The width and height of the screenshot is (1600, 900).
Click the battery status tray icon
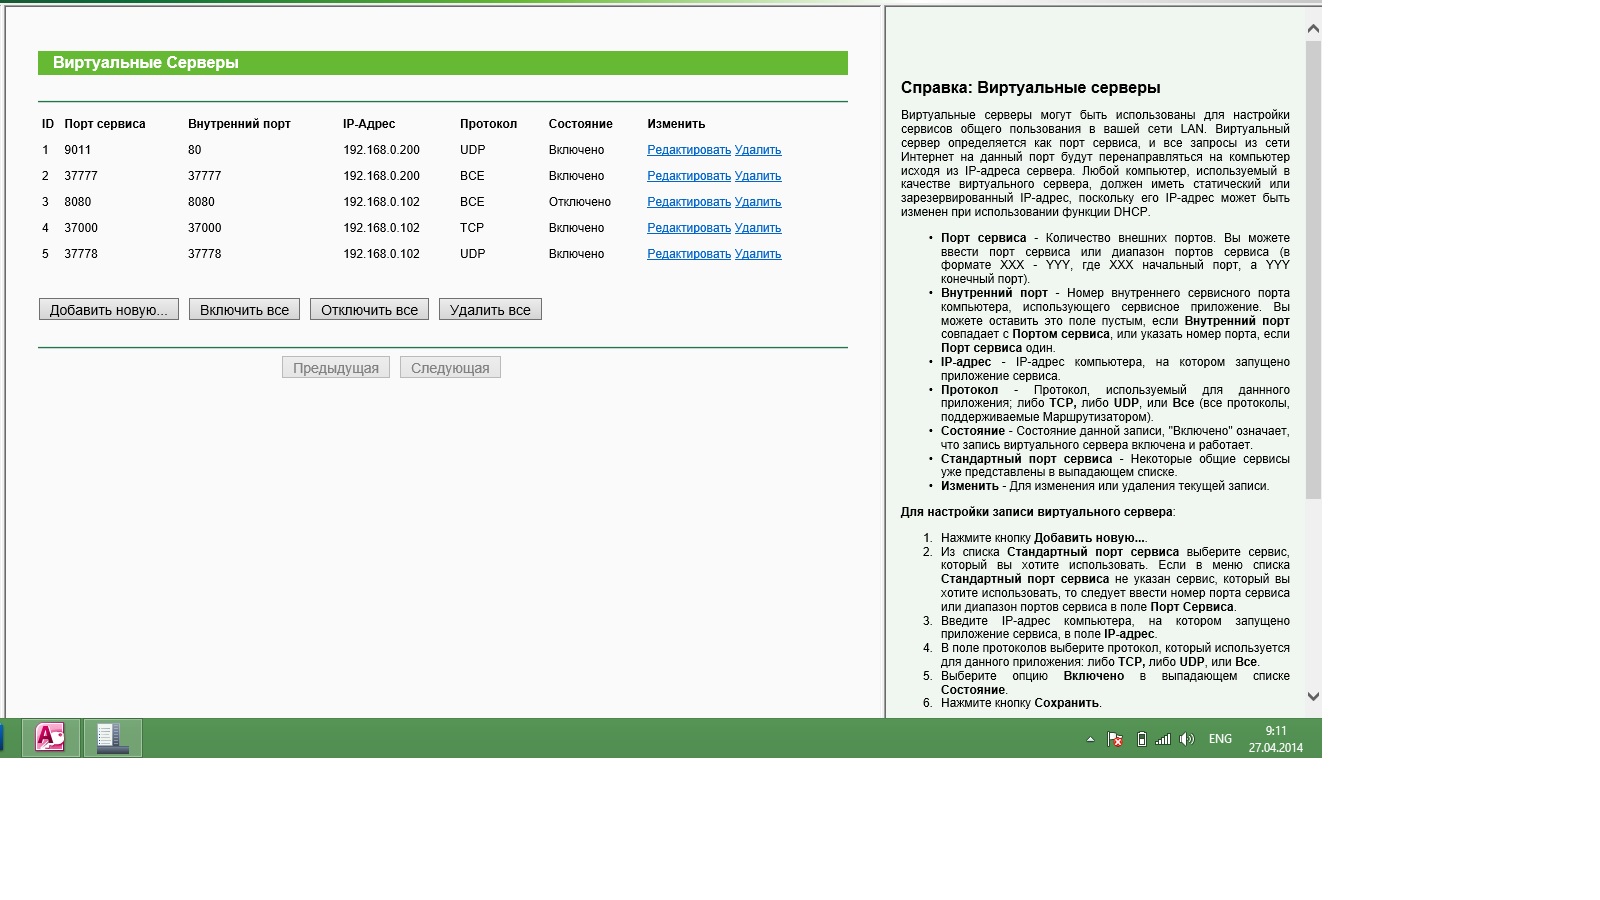1141,740
